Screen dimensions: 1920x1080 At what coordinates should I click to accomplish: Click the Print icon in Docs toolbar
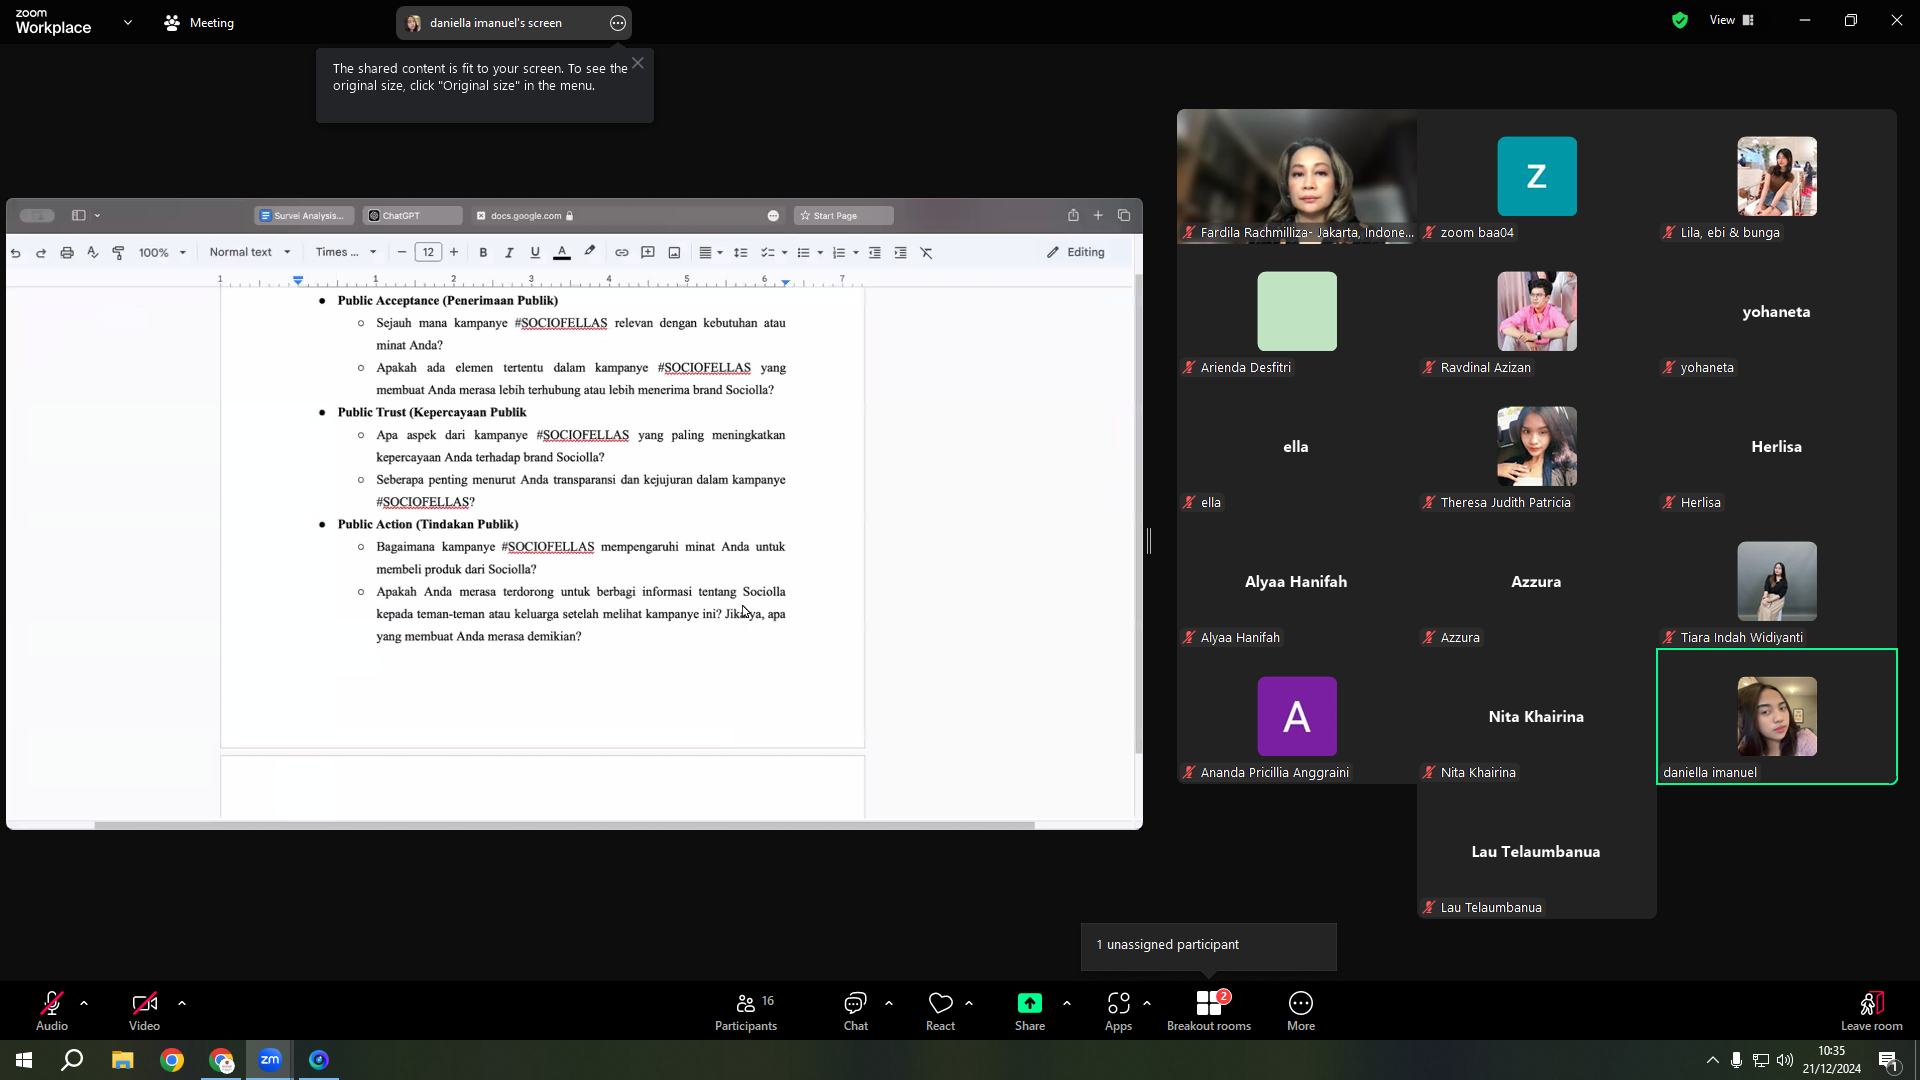tap(67, 253)
